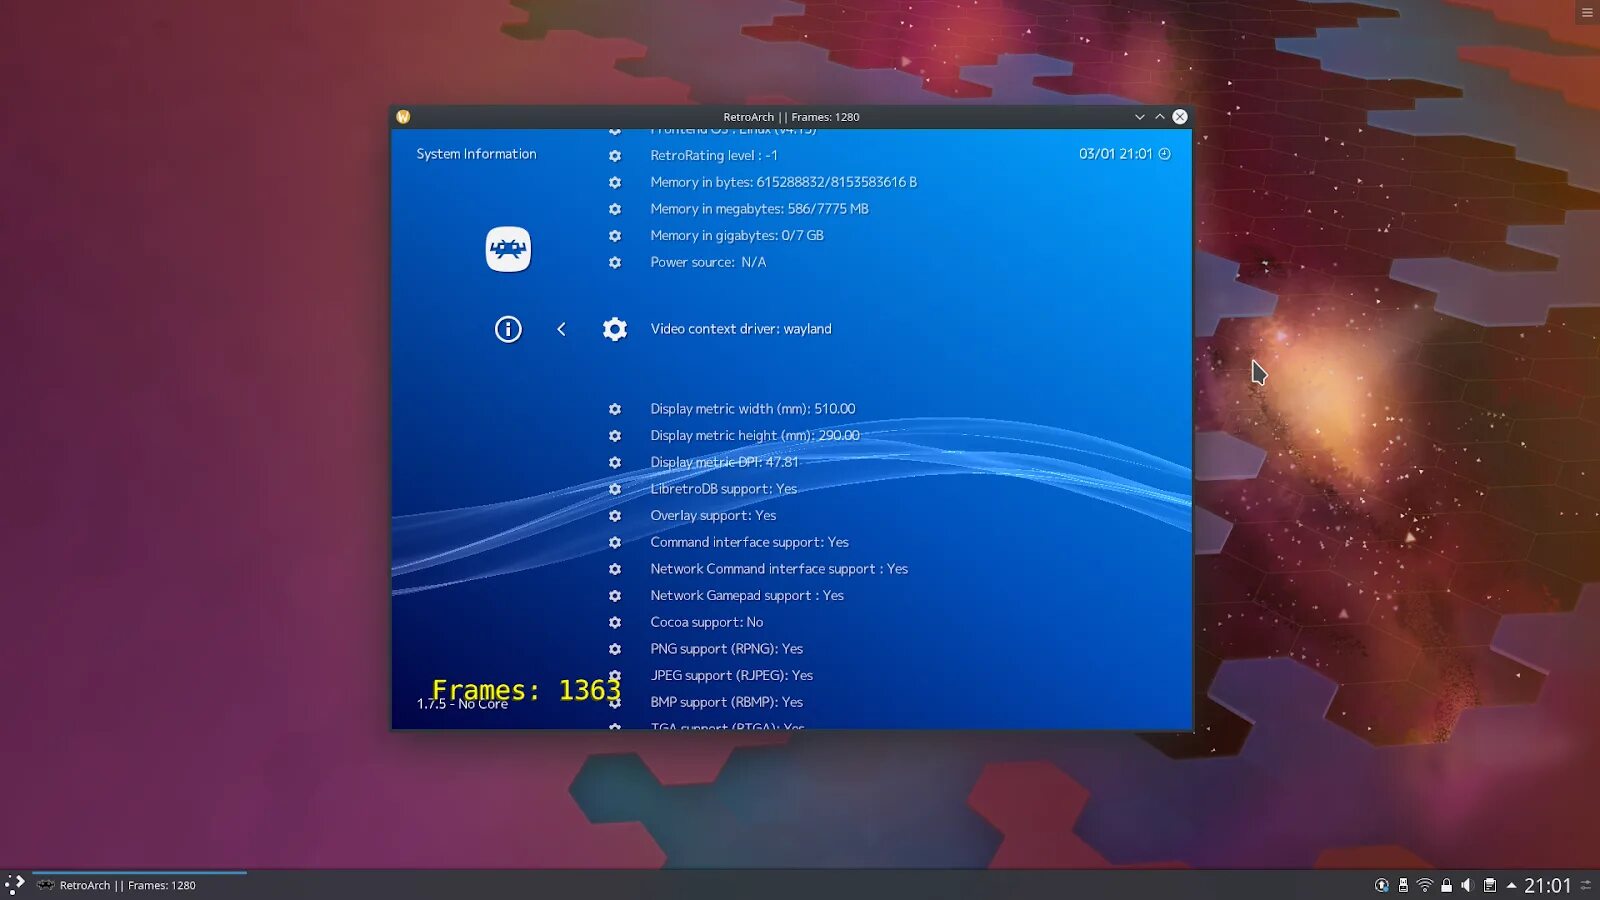
Task: Click the RetroArch window title bar text
Action: pos(791,117)
